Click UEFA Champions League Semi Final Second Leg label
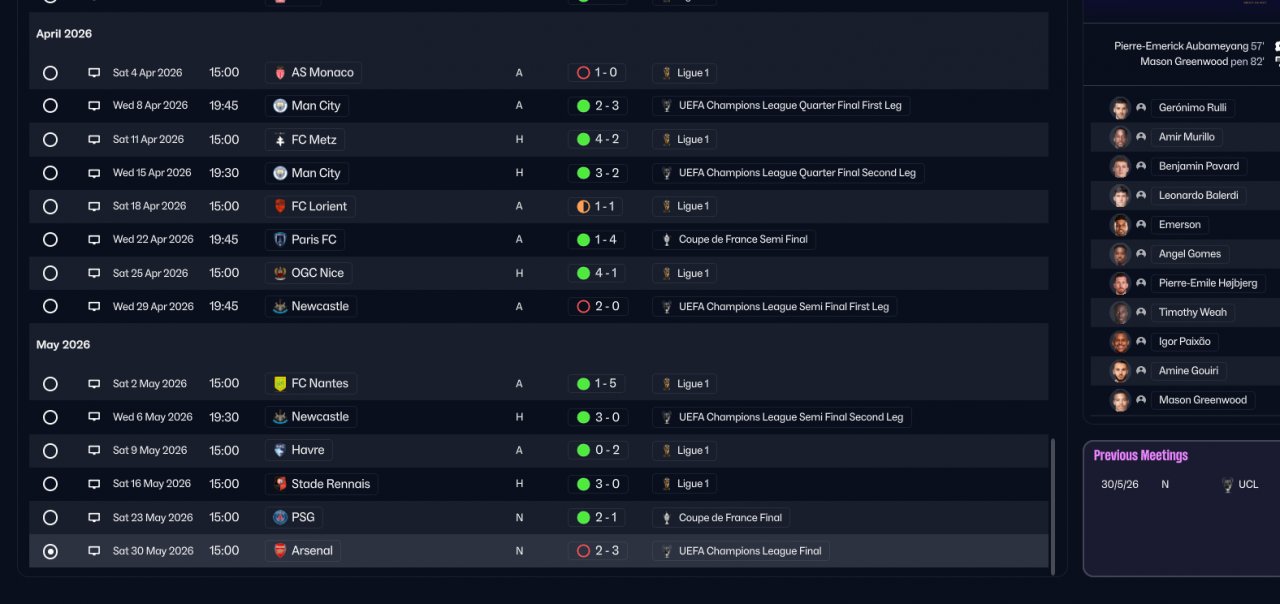The height and width of the screenshot is (604, 1280). pos(790,417)
